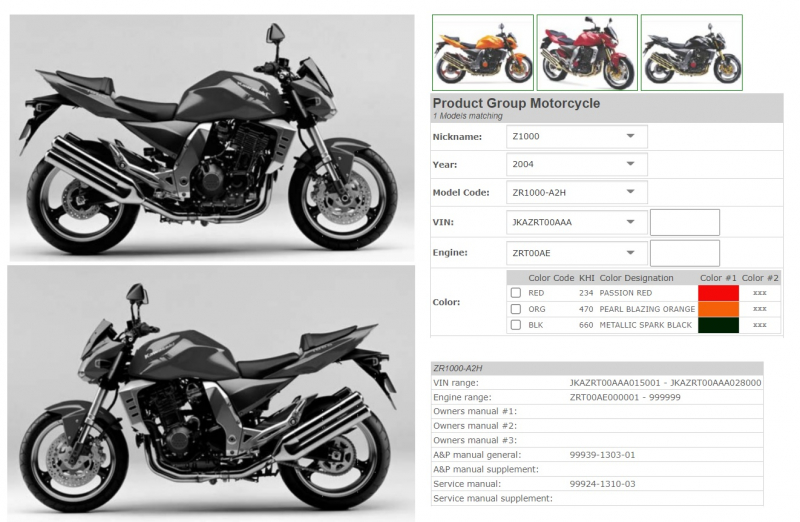The image size is (800, 522).
Task: Select the orange Z1000 motorcycle thumbnail
Action: tap(483, 53)
